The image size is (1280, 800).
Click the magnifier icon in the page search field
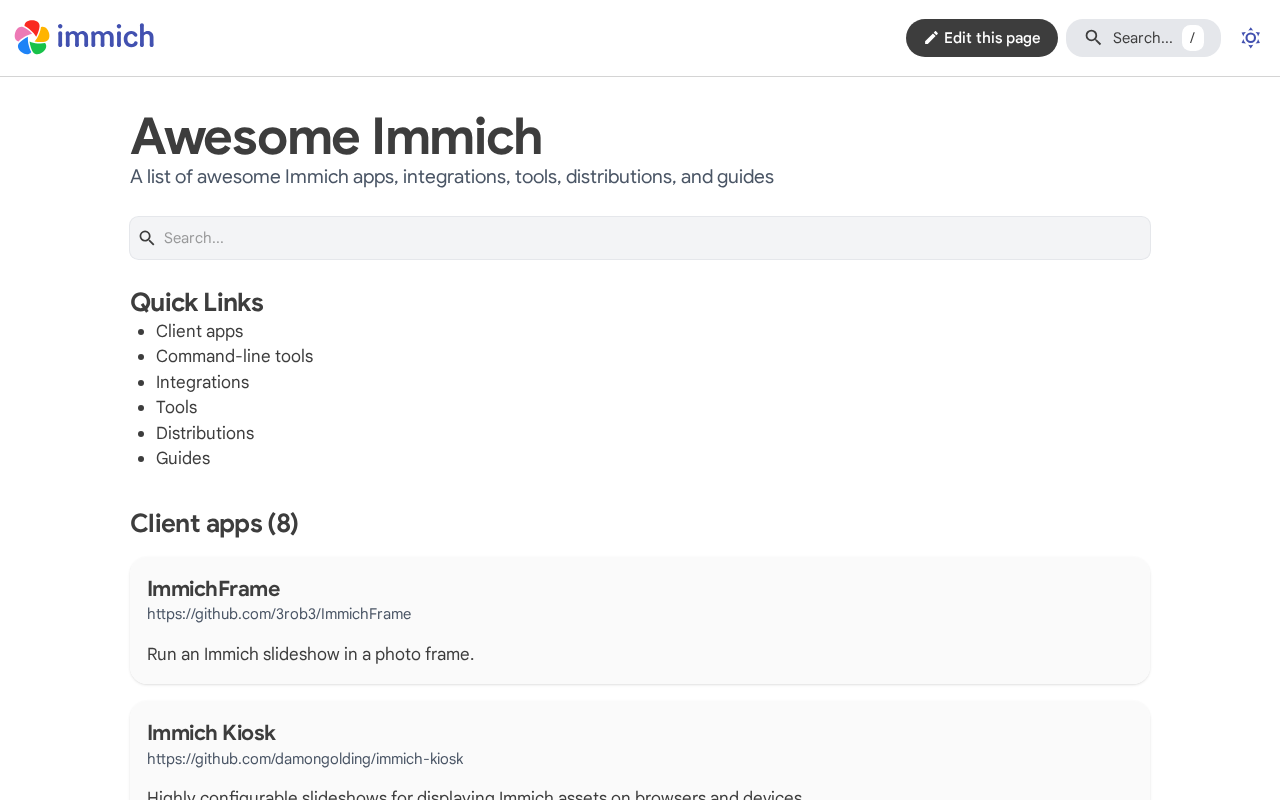(x=147, y=238)
